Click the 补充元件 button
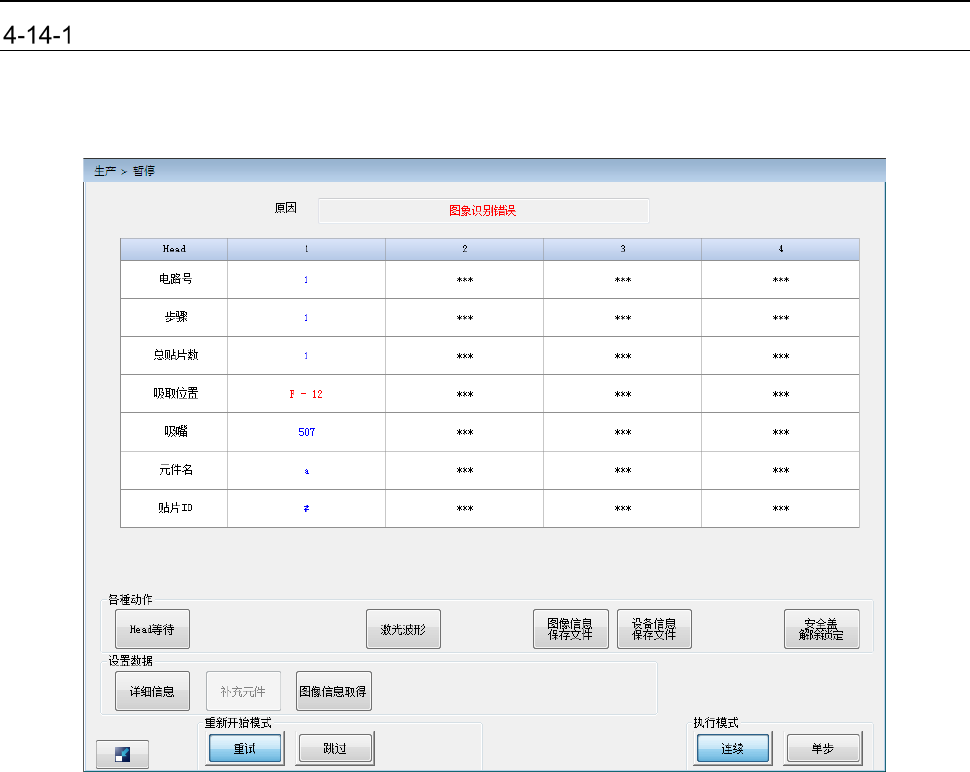This screenshot has width=970, height=772. [243, 691]
